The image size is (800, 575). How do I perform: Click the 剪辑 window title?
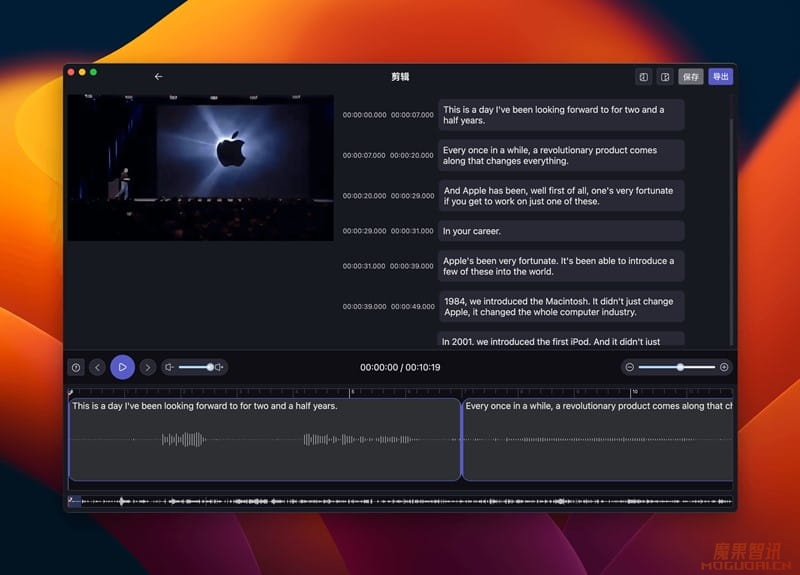(400, 77)
